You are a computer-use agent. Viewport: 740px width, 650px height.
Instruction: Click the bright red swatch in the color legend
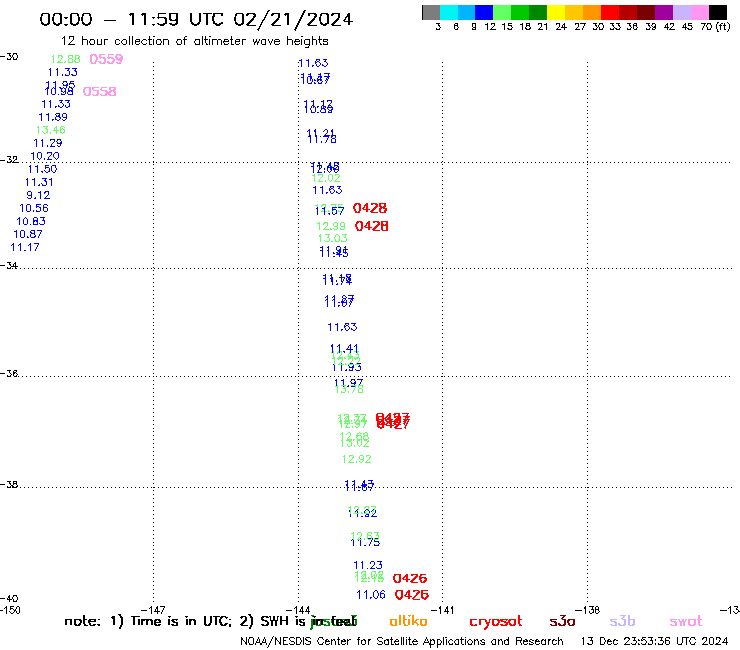pyautogui.click(x=610, y=12)
